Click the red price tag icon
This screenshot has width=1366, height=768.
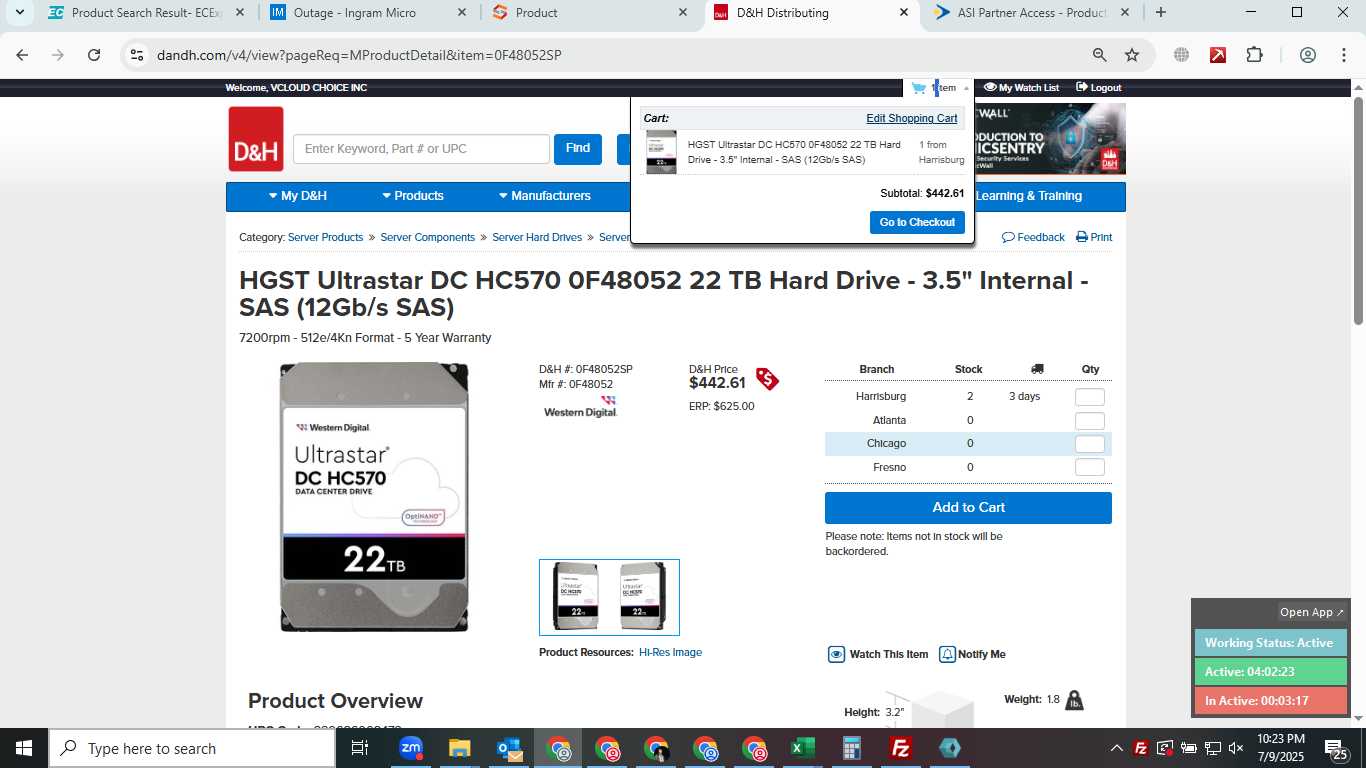tap(767, 379)
